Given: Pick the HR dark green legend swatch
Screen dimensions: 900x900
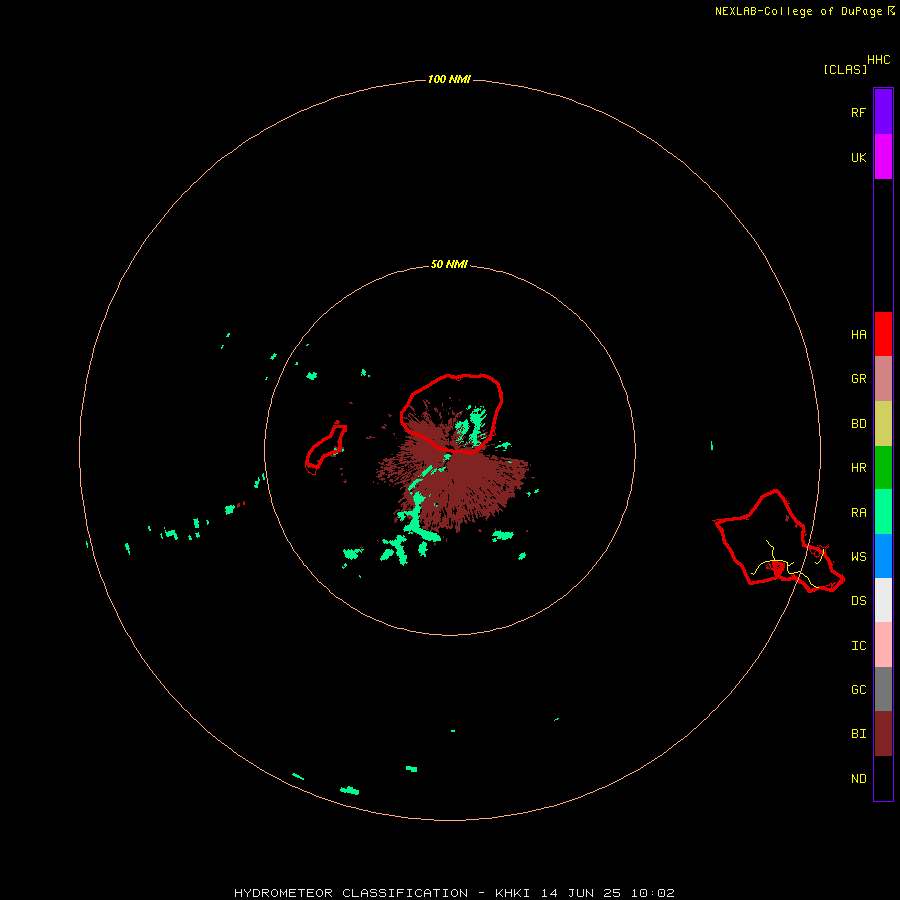Looking at the screenshot, I should pyautogui.click(x=883, y=468).
